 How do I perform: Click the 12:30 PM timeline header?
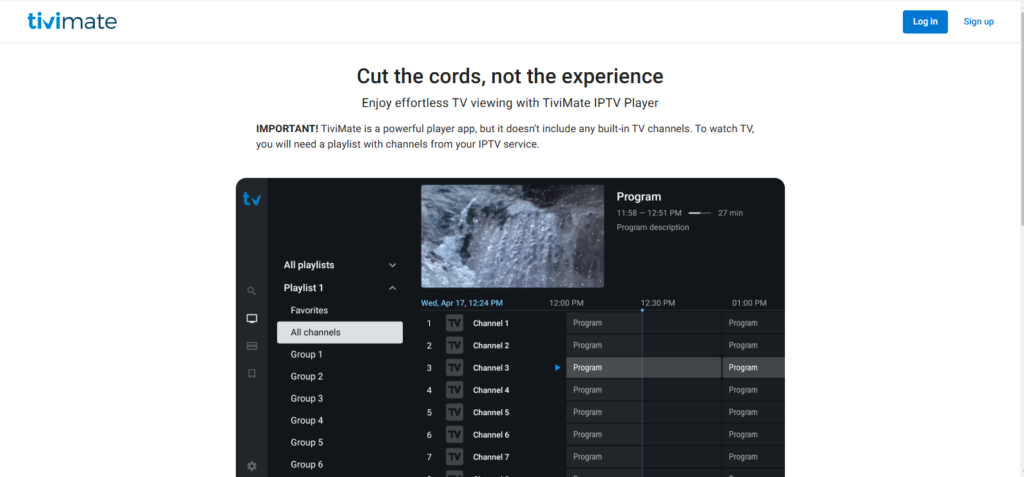coord(658,303)
